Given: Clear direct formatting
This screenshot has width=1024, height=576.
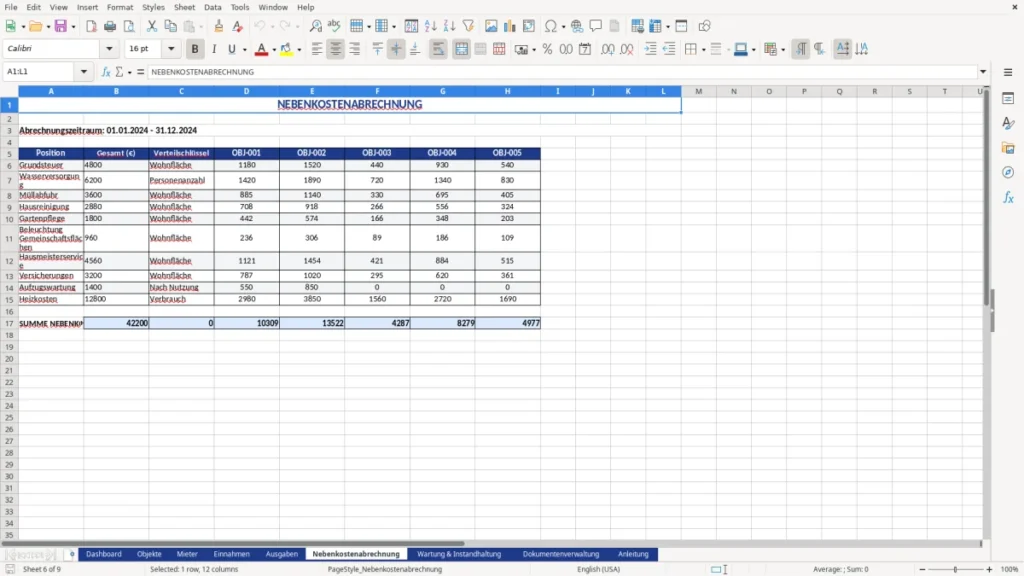Looking at the screenshot, I should pyautogui.click(x=238, y=26).
